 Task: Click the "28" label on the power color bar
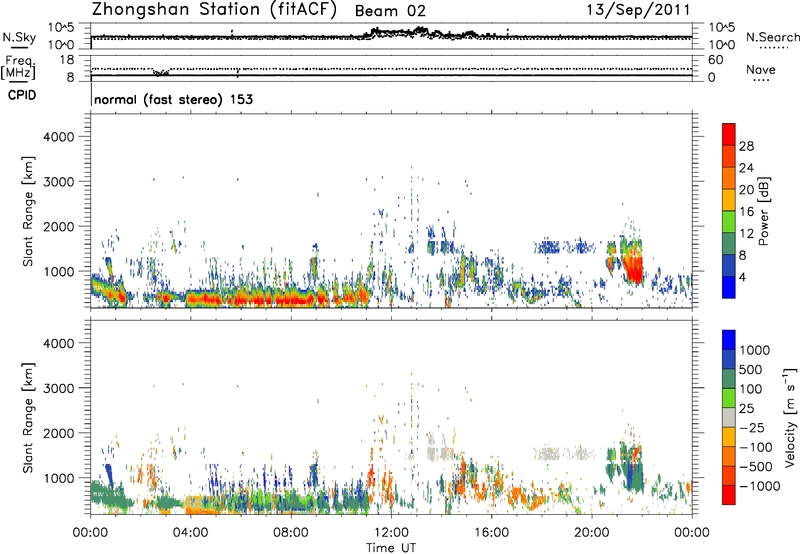tap(746, 146)
